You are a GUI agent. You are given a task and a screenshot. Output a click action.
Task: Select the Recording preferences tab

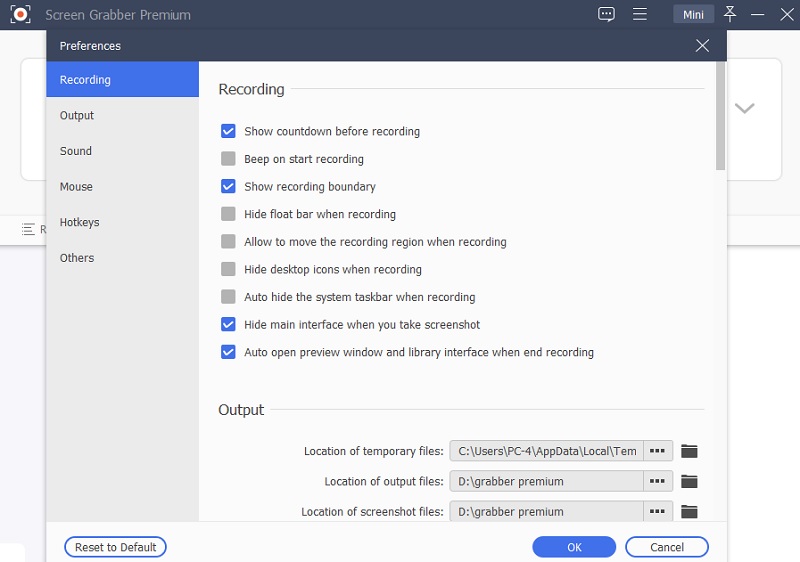coord(122,80)
